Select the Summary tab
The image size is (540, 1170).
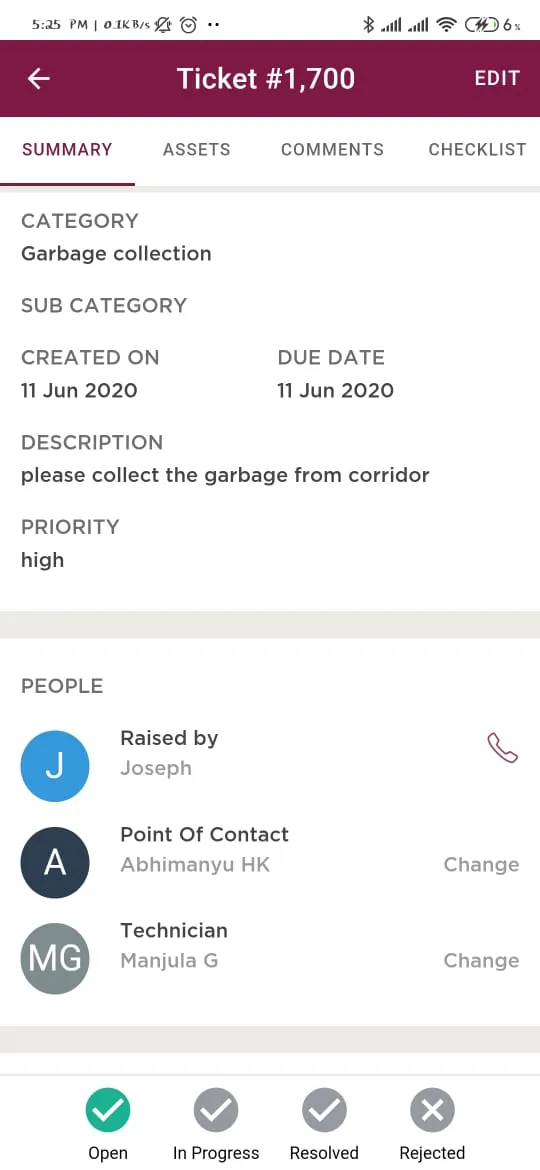click(x=67, y=149)
